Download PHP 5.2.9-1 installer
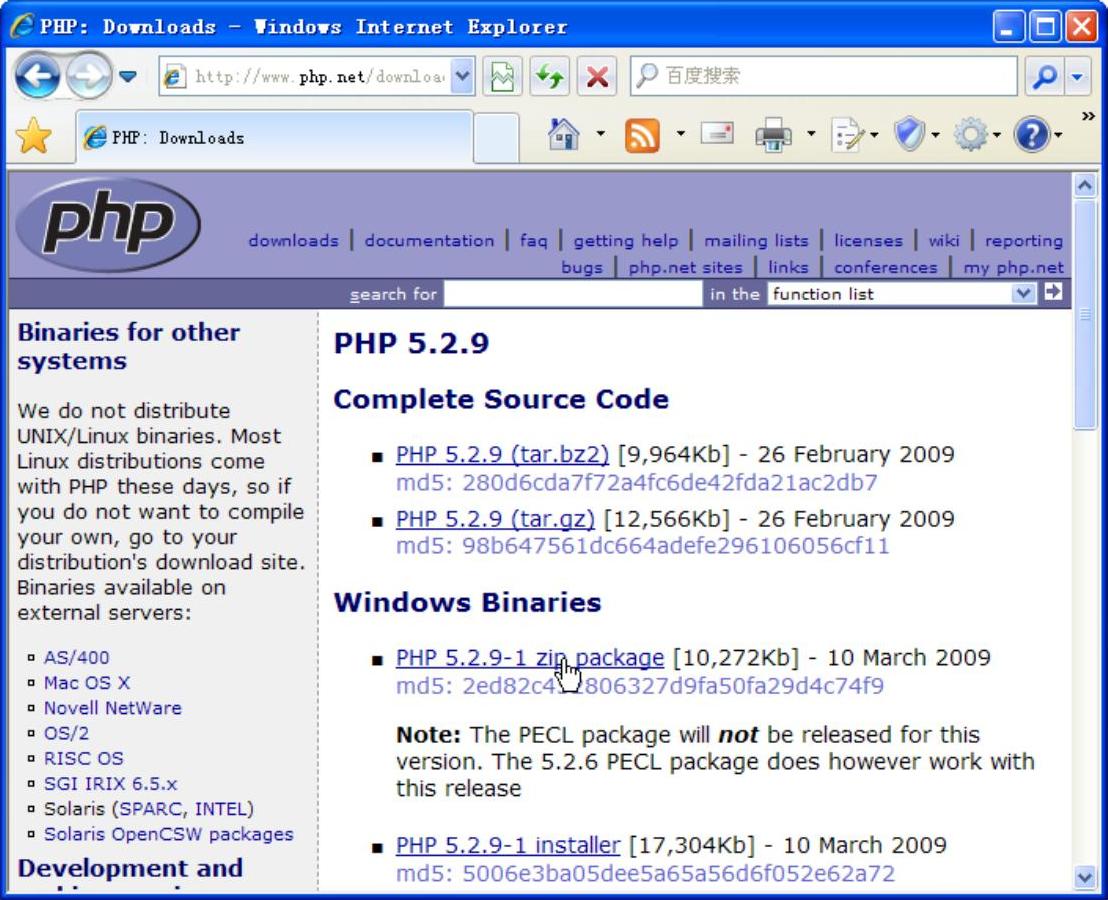Image resolution: width=1108 pixels, height=900 pixels. 507,845
